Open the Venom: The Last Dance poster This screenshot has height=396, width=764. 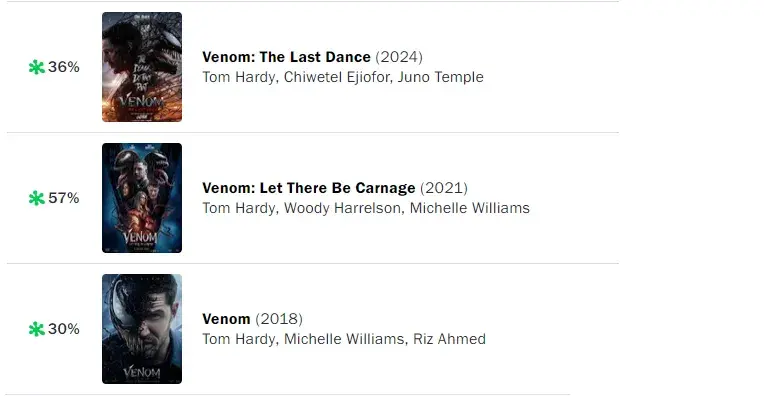point(142,67)
